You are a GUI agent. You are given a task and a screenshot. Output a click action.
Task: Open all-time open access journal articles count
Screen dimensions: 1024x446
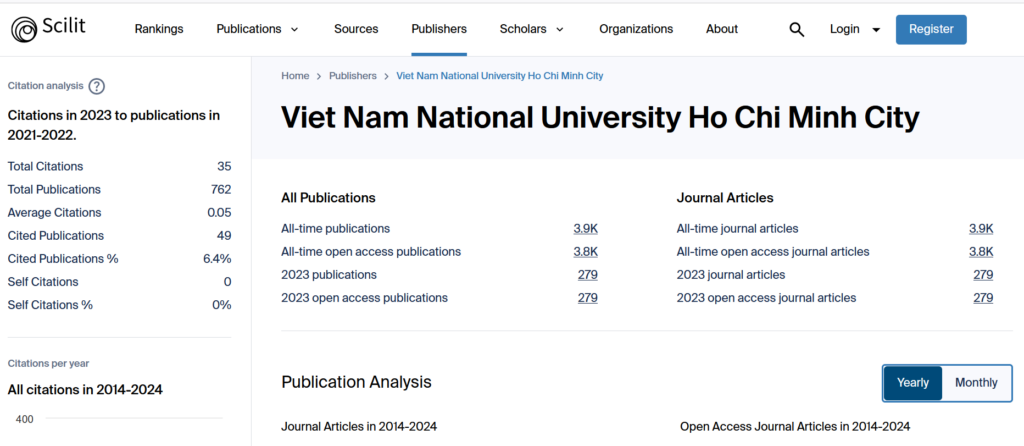pos(980,252)
